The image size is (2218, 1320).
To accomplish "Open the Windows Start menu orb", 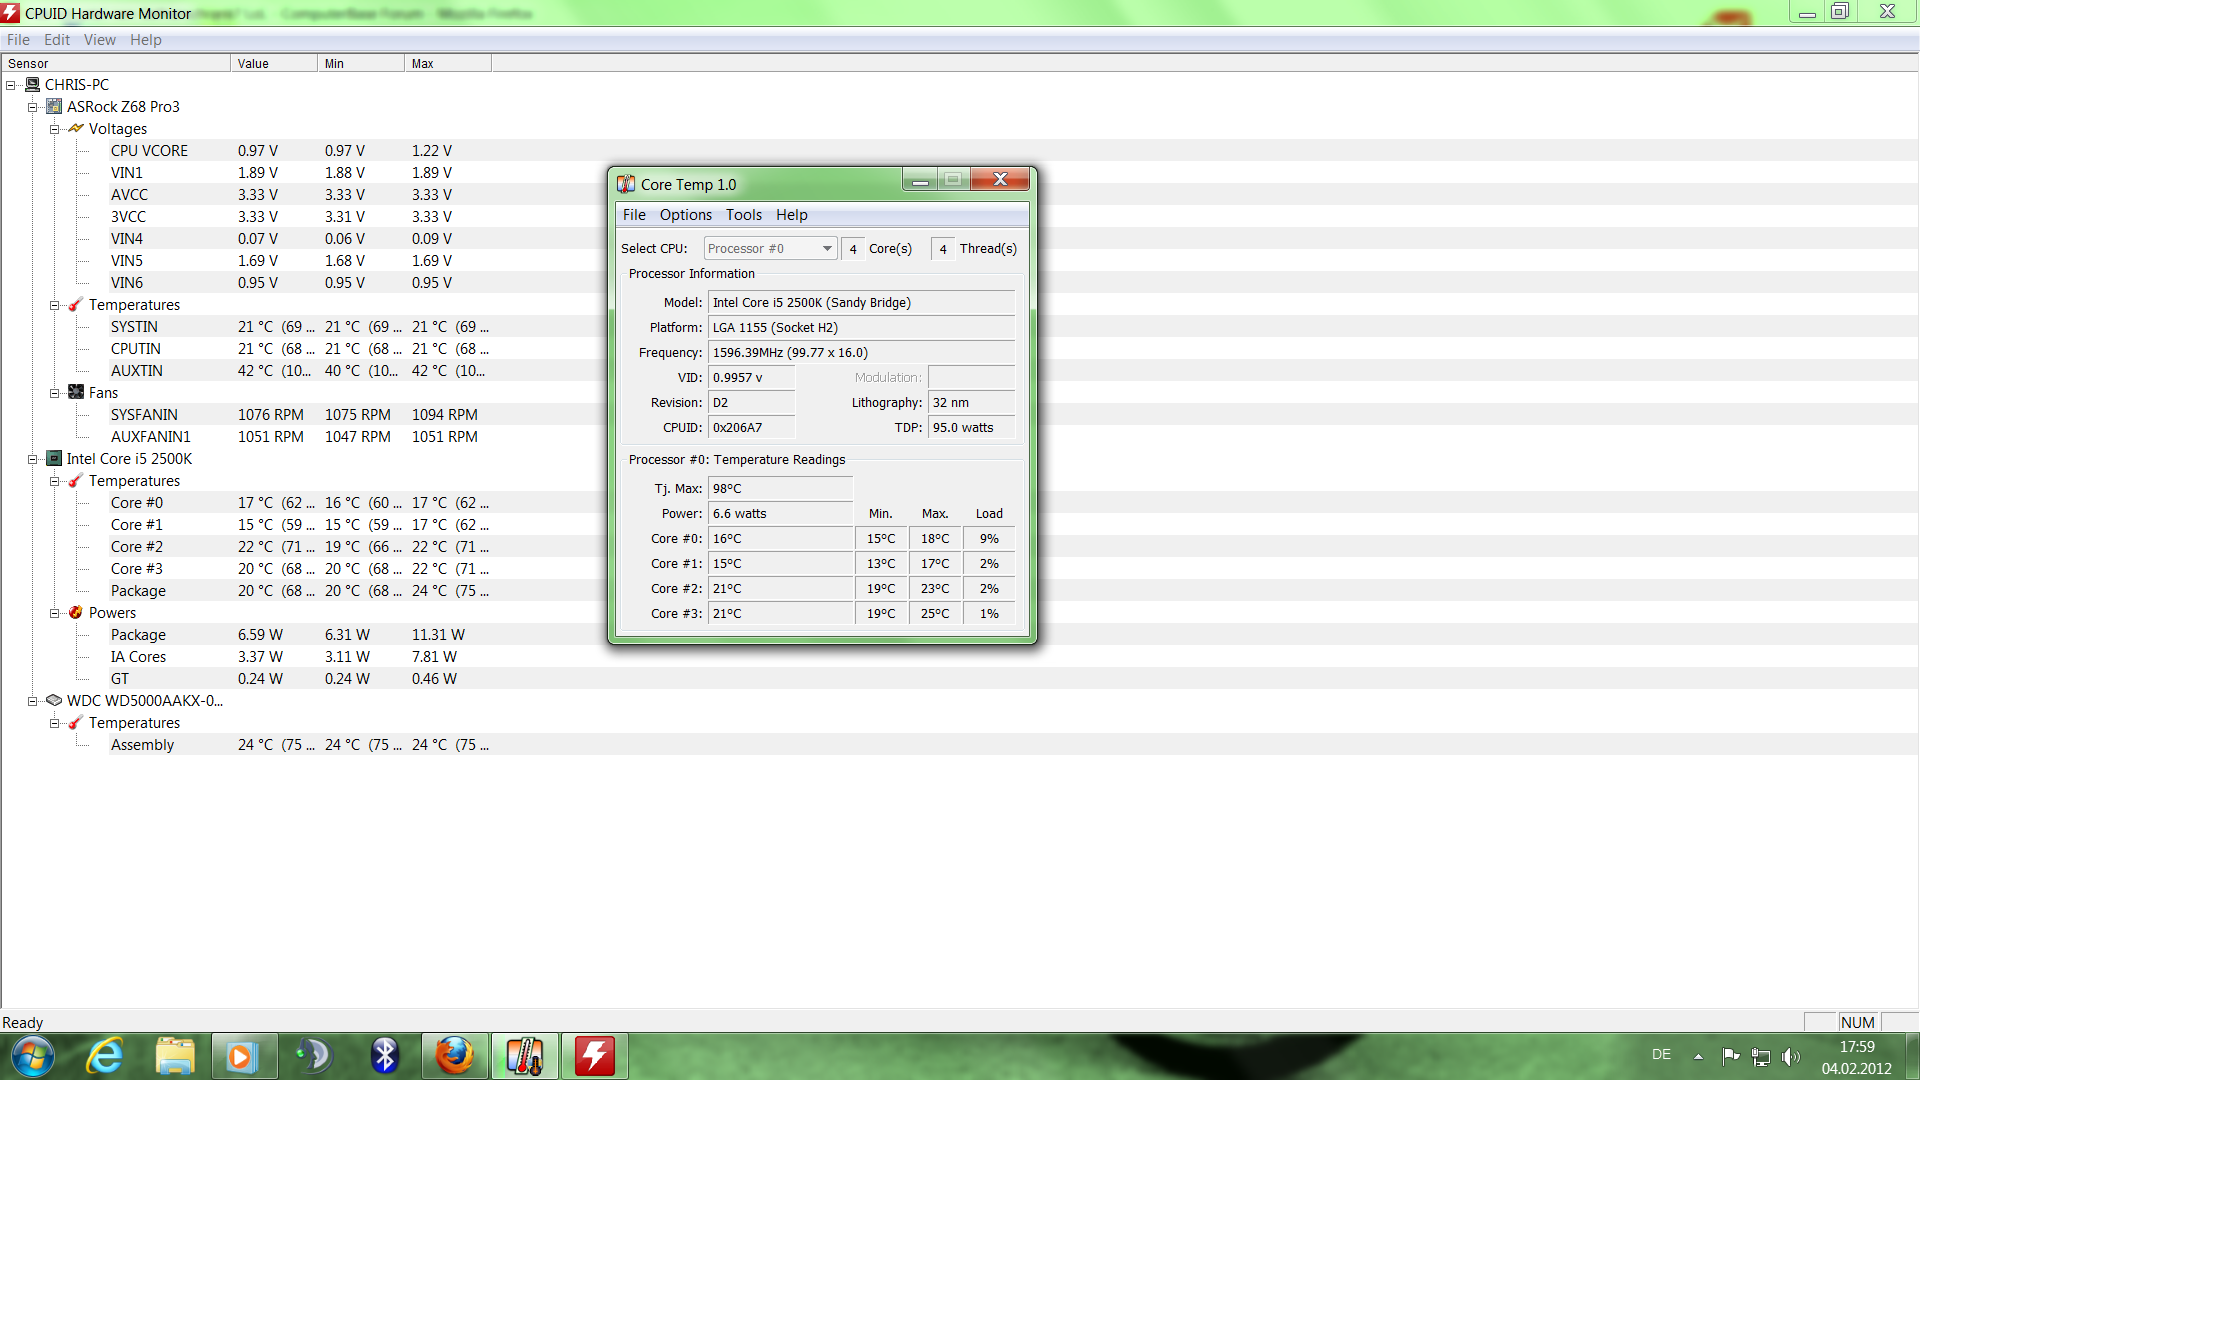I will [33, 1056].
